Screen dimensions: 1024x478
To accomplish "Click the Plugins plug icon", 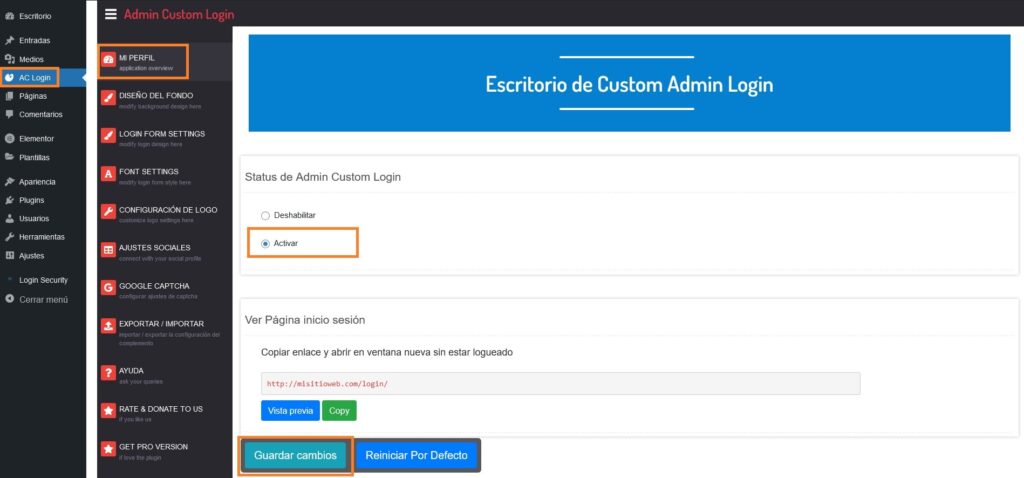I will click(x=9, y=200).
